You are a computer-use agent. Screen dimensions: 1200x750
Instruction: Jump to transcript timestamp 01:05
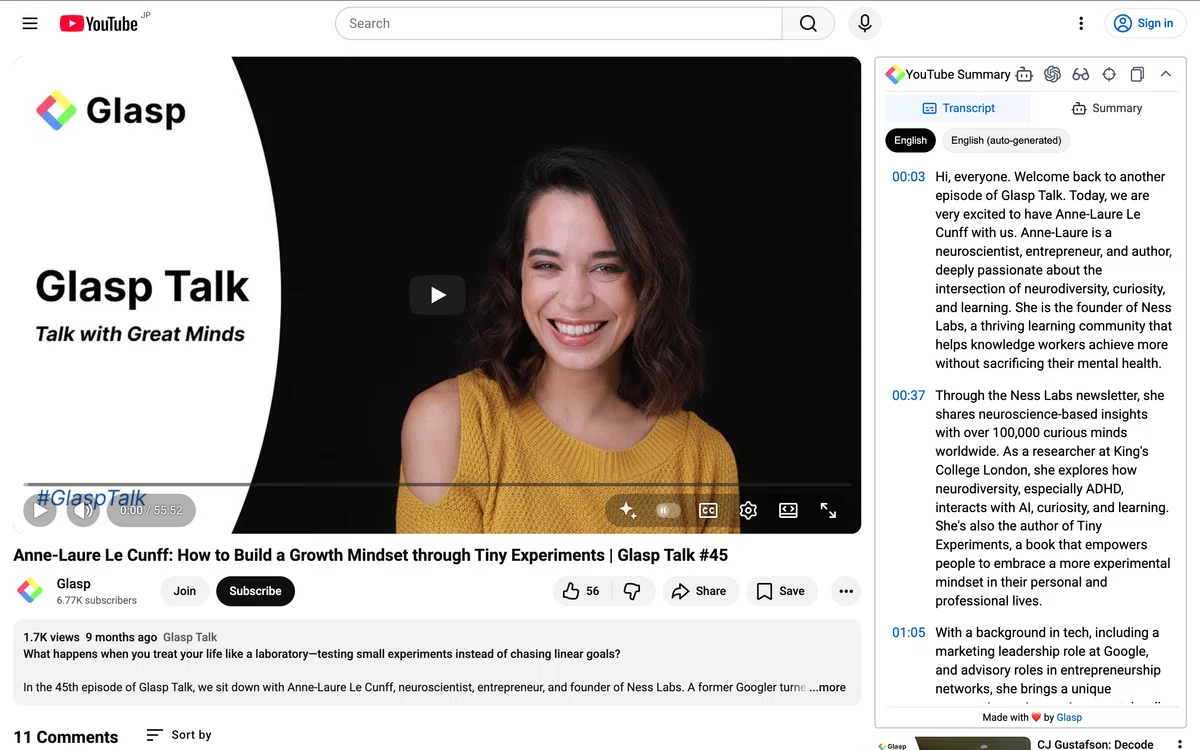tap(908, 633)
